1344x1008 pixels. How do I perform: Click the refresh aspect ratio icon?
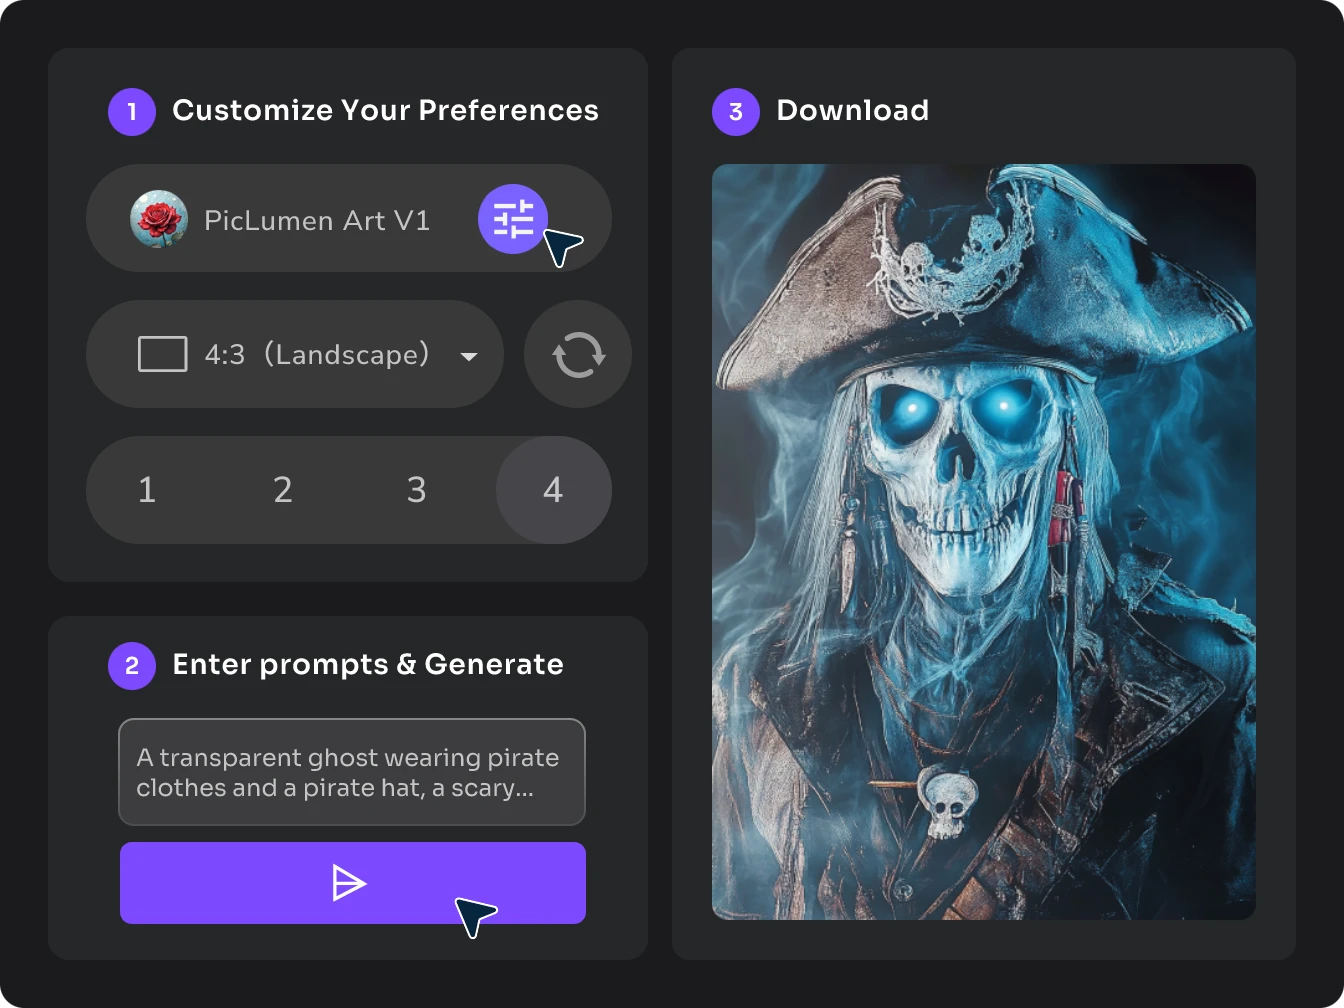pyautogui.click(x=577, y=354)
